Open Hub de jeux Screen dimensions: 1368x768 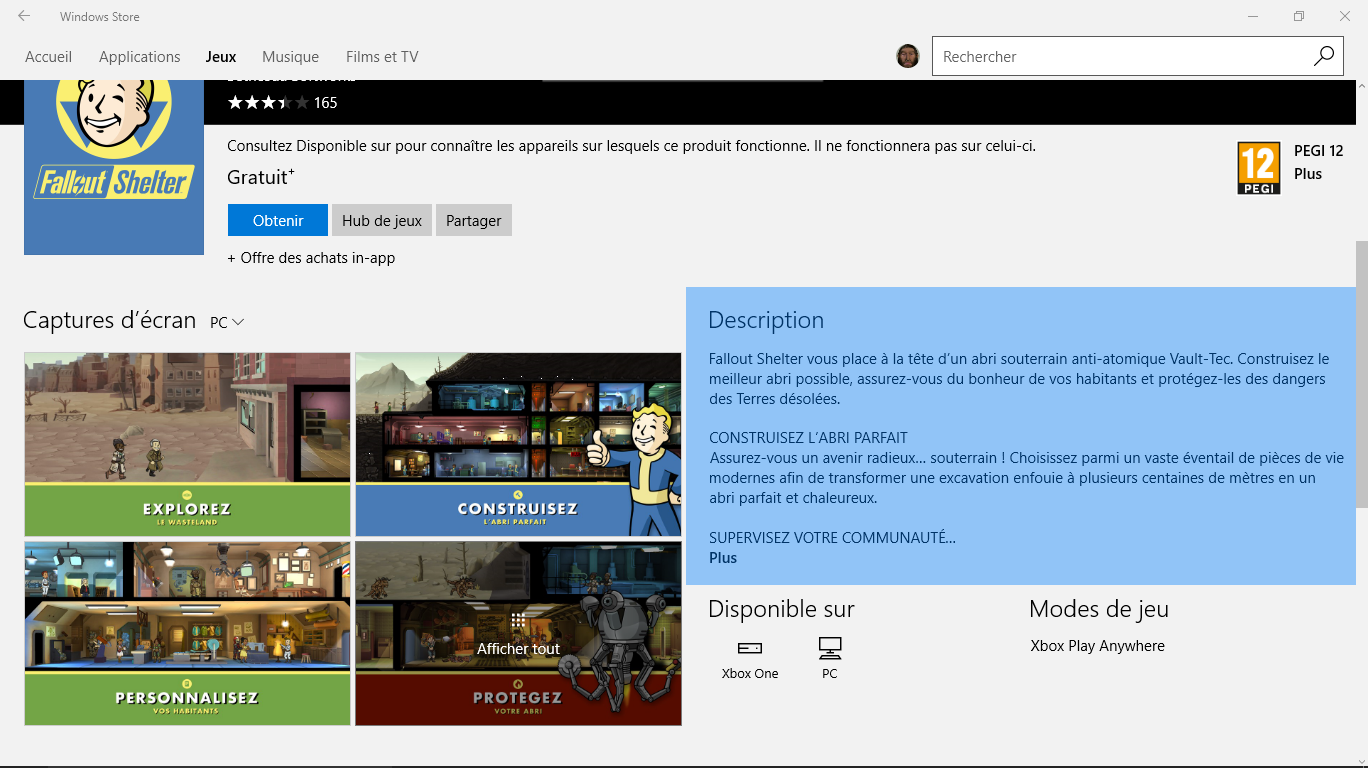(x=382, y=220)
